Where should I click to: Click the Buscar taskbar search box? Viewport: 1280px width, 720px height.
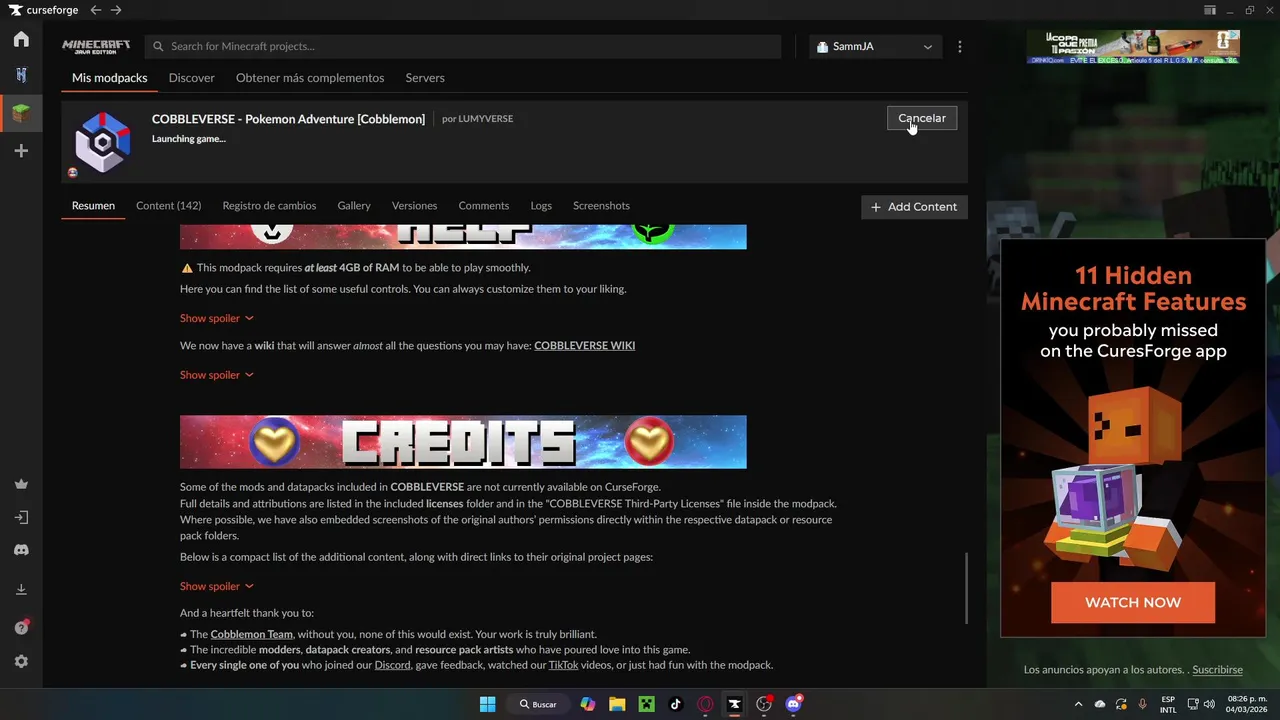tap(539, 704)
